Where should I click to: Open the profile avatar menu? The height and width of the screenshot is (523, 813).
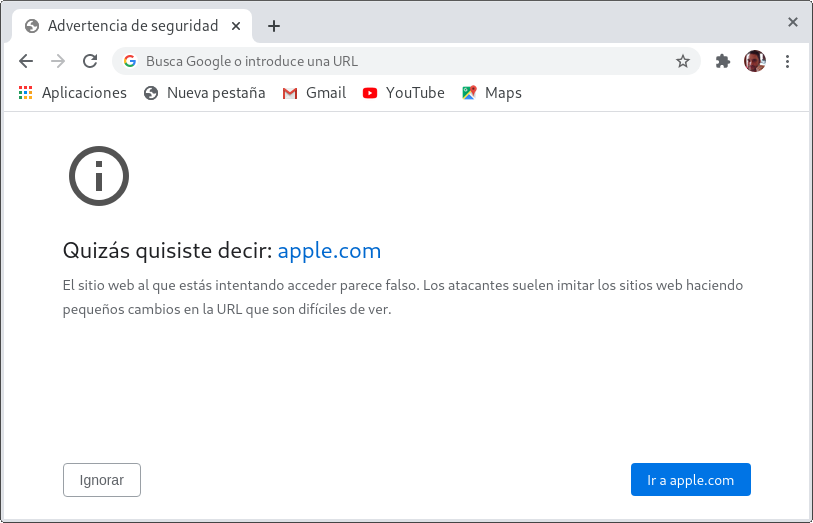(x=754, y=61)
